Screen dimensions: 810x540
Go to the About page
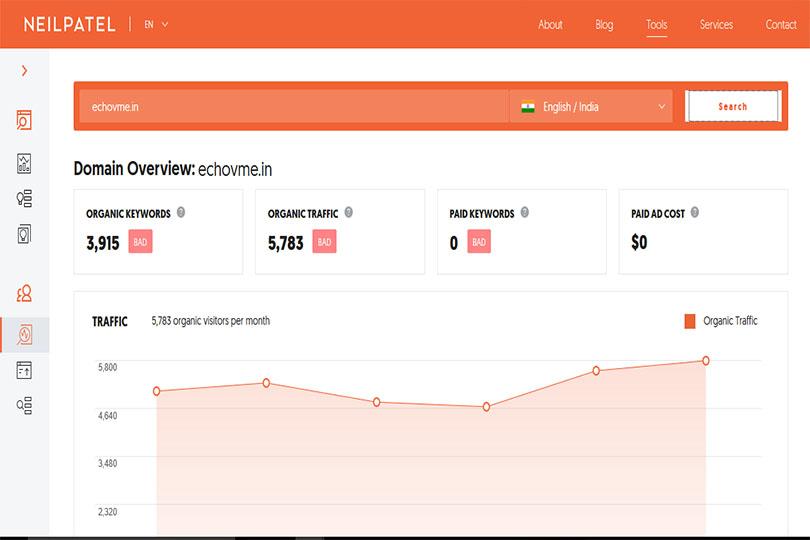click(x=550, y=24)
